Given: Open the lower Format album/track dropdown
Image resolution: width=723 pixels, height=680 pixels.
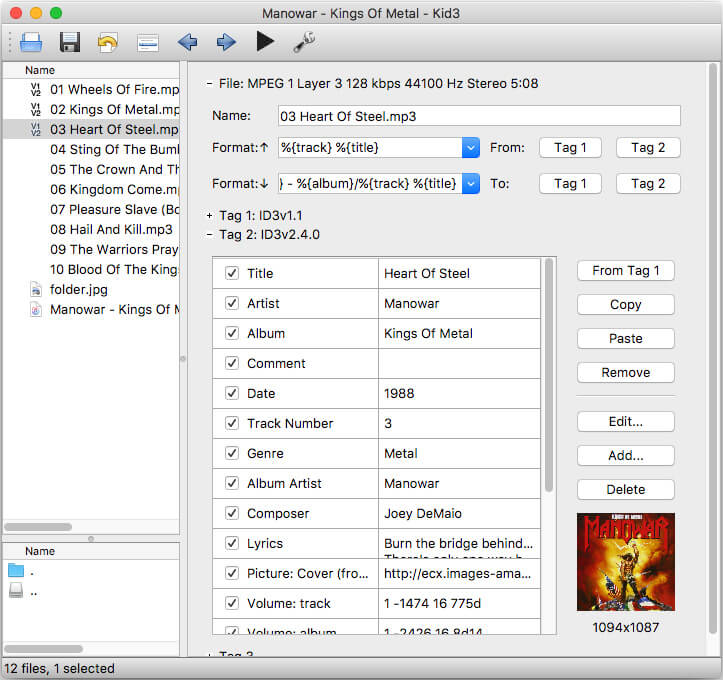Looking at the screenshot, I should pos(471,183).
